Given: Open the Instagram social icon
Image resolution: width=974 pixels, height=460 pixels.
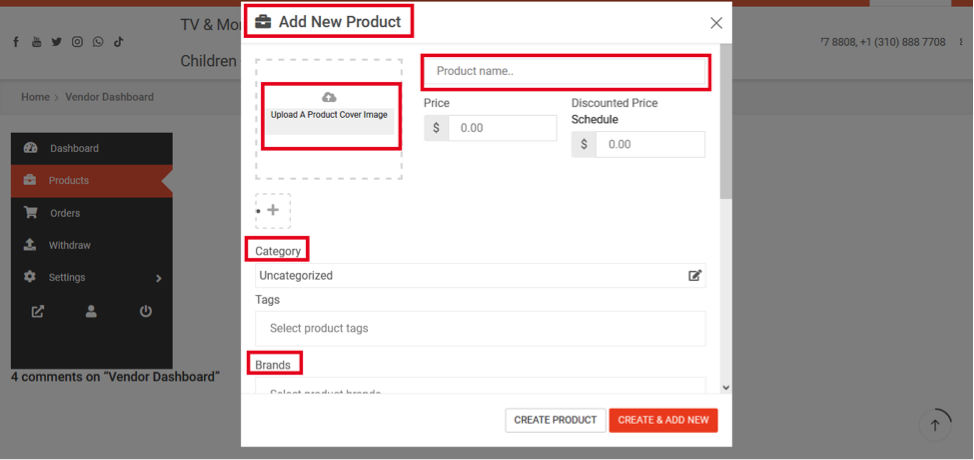Looking at the screenshot, I should point(77,42).
